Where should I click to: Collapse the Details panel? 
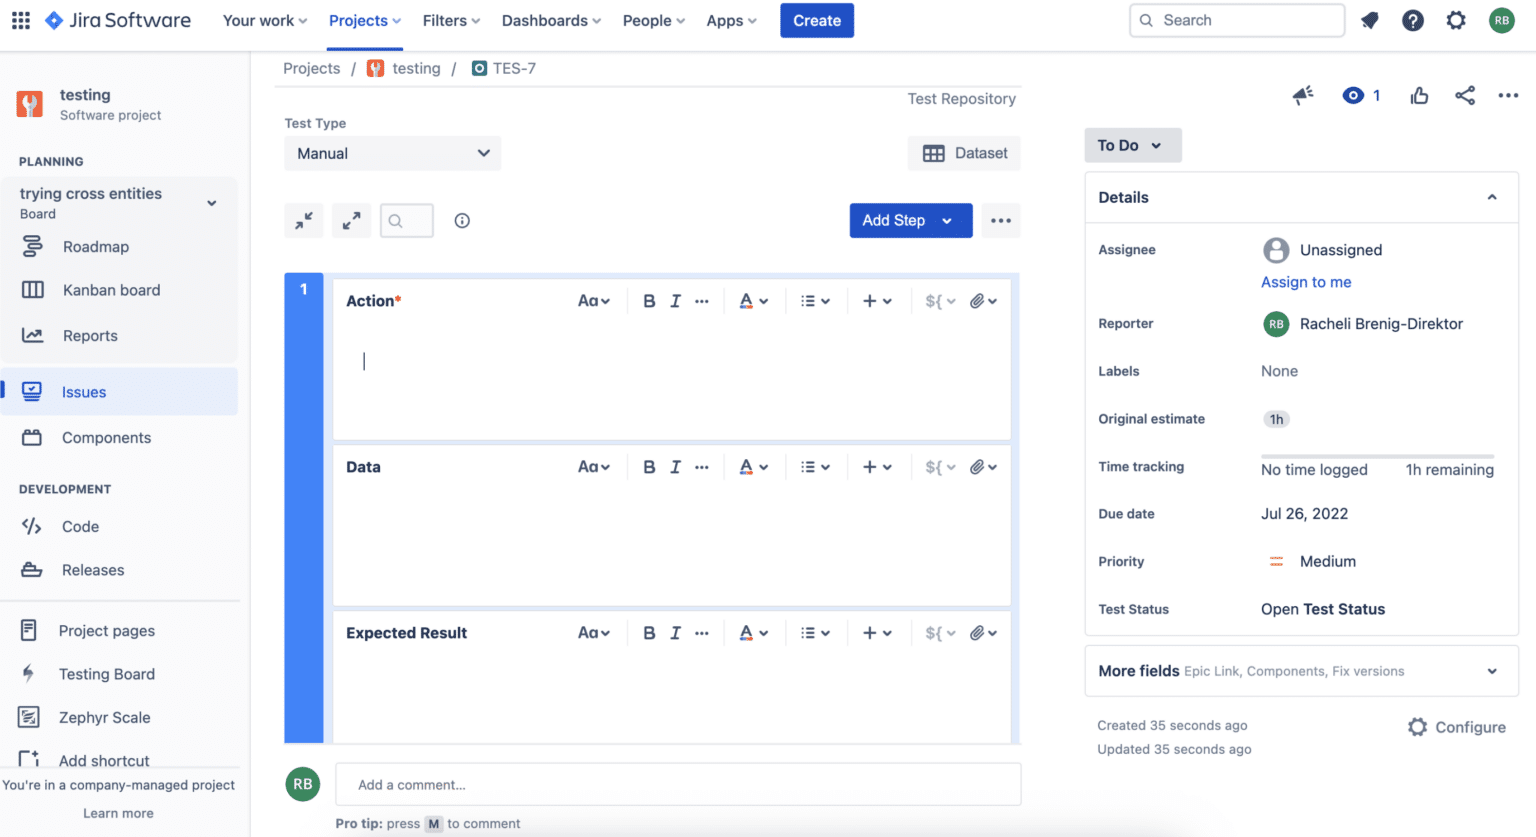(1492, 197)
